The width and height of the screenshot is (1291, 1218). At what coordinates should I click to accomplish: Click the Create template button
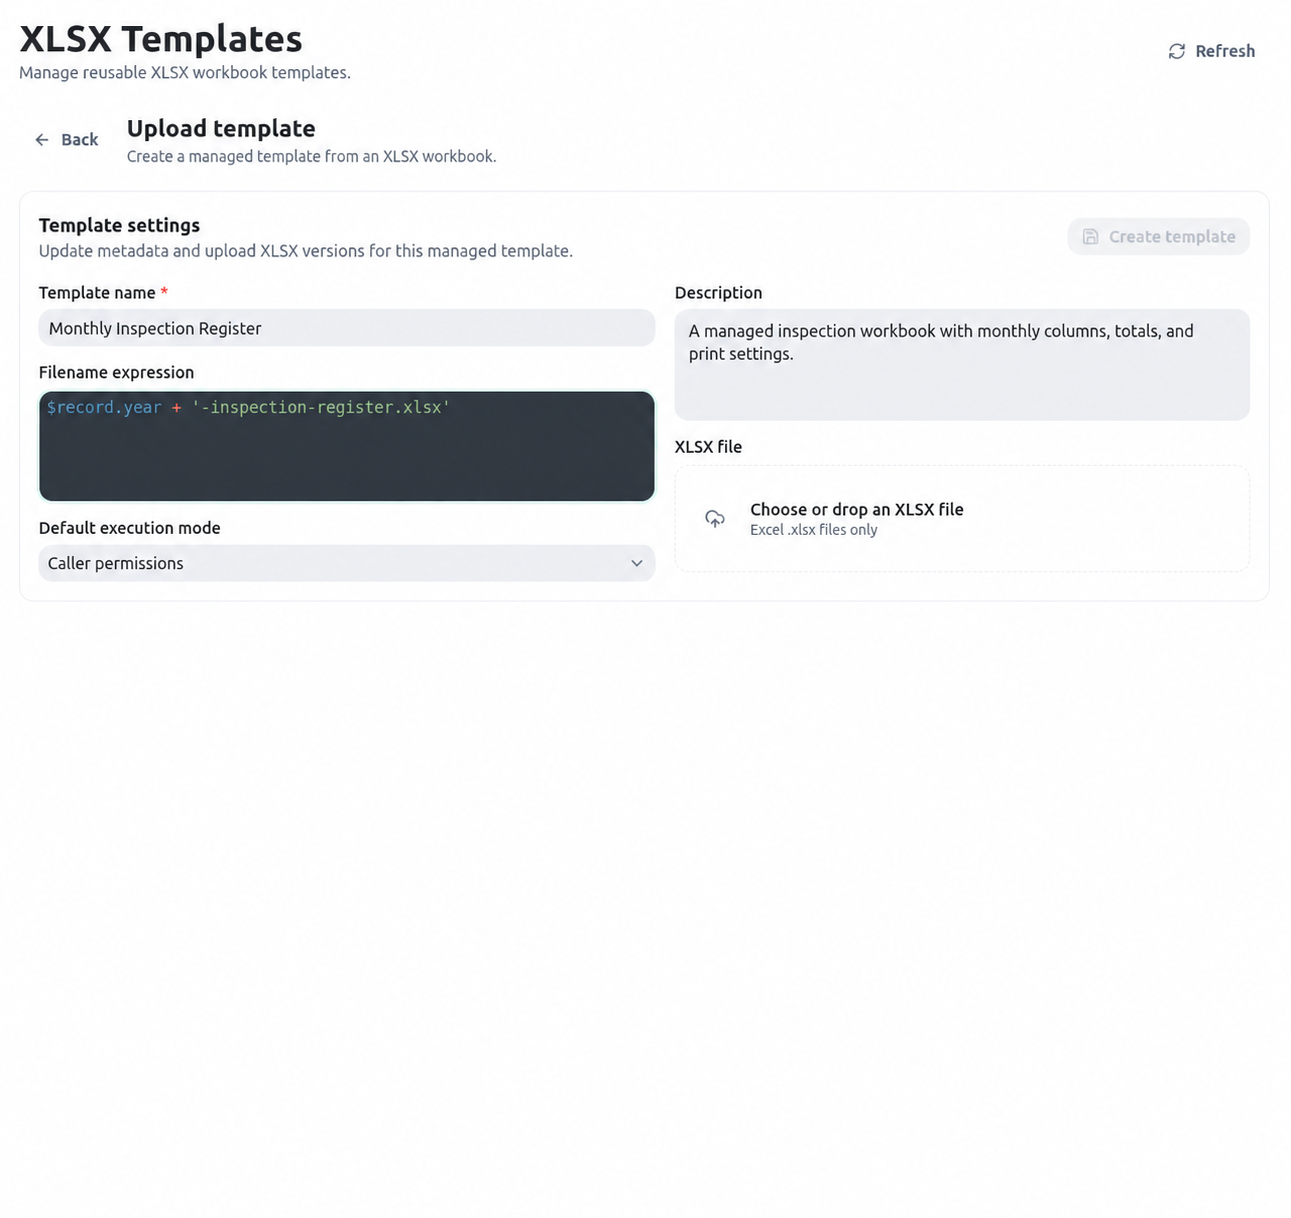coord(1159,237)
